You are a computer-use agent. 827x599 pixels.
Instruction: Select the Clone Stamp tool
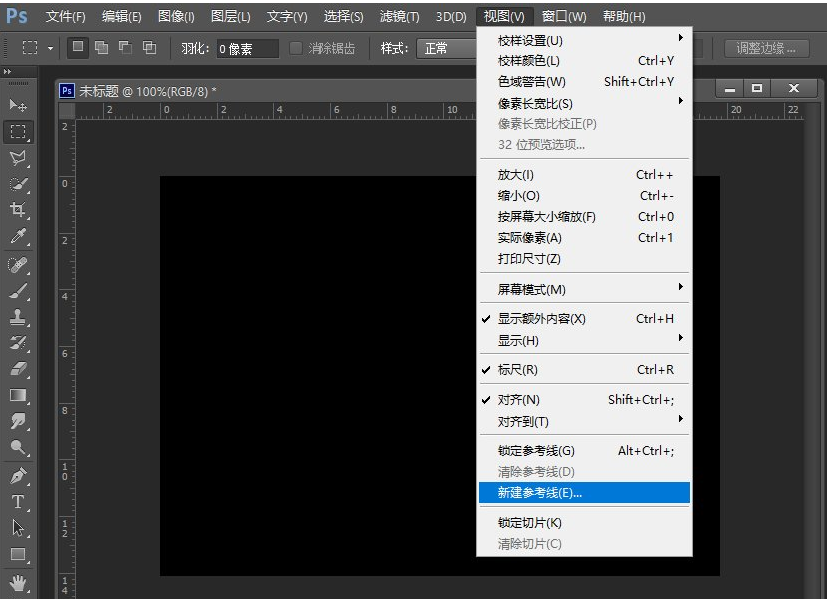[x=18, y=317]
